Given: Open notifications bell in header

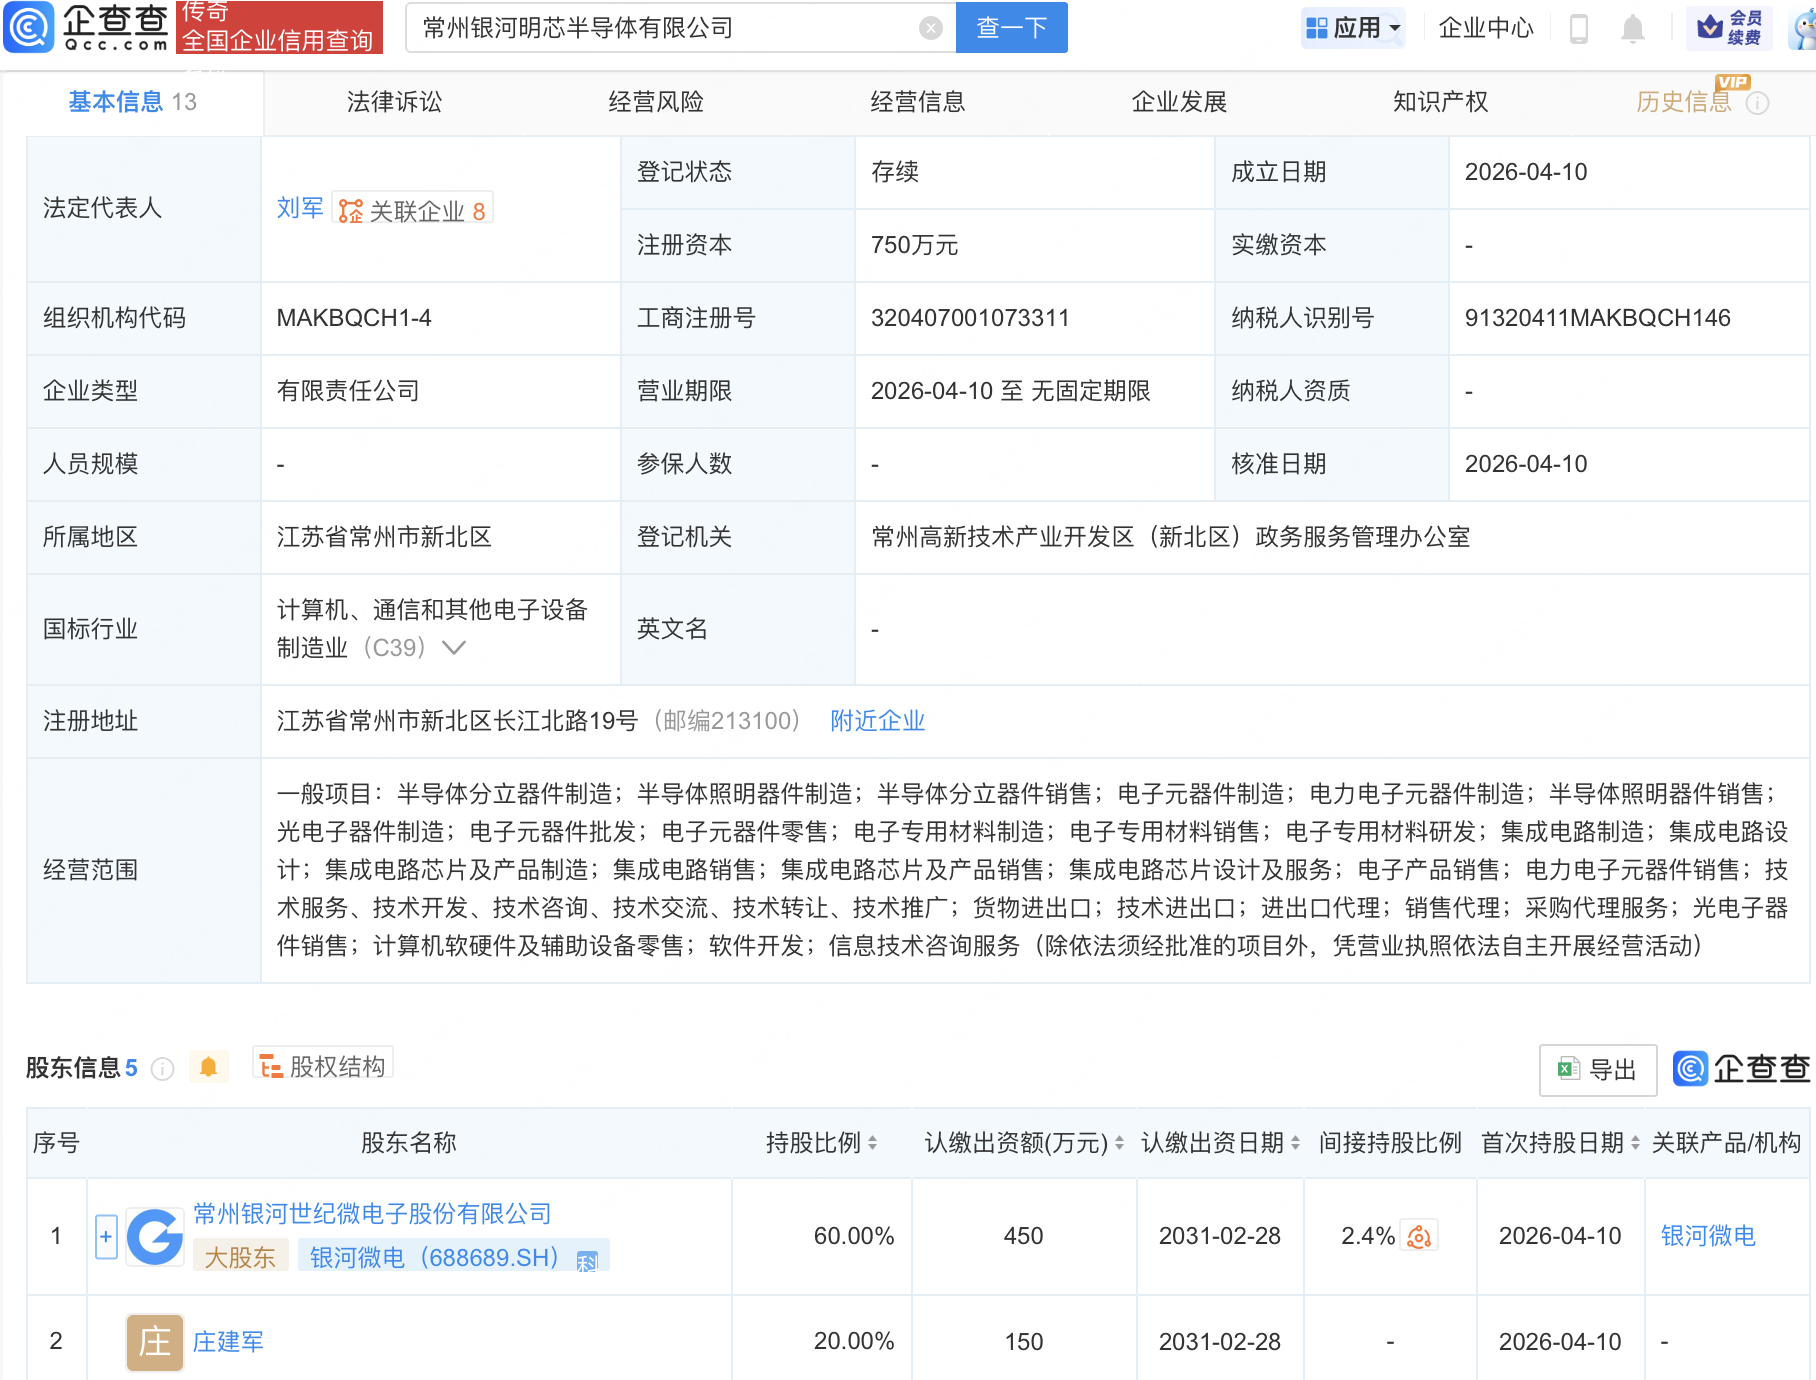Looking at the screenshot, I should coord(1632,29).
